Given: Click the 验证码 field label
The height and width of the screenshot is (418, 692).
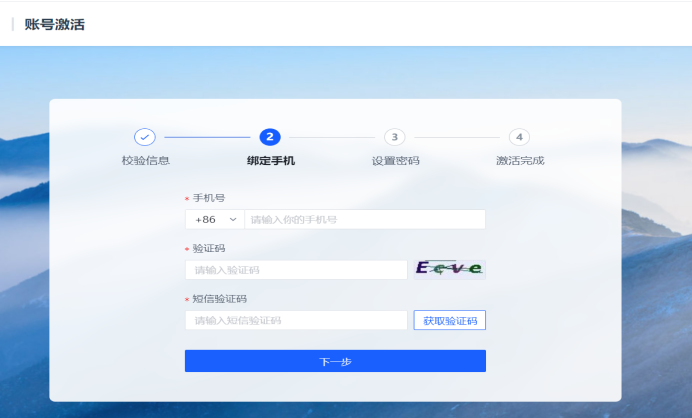Looking at the screenshot, I should click(209, 248).
